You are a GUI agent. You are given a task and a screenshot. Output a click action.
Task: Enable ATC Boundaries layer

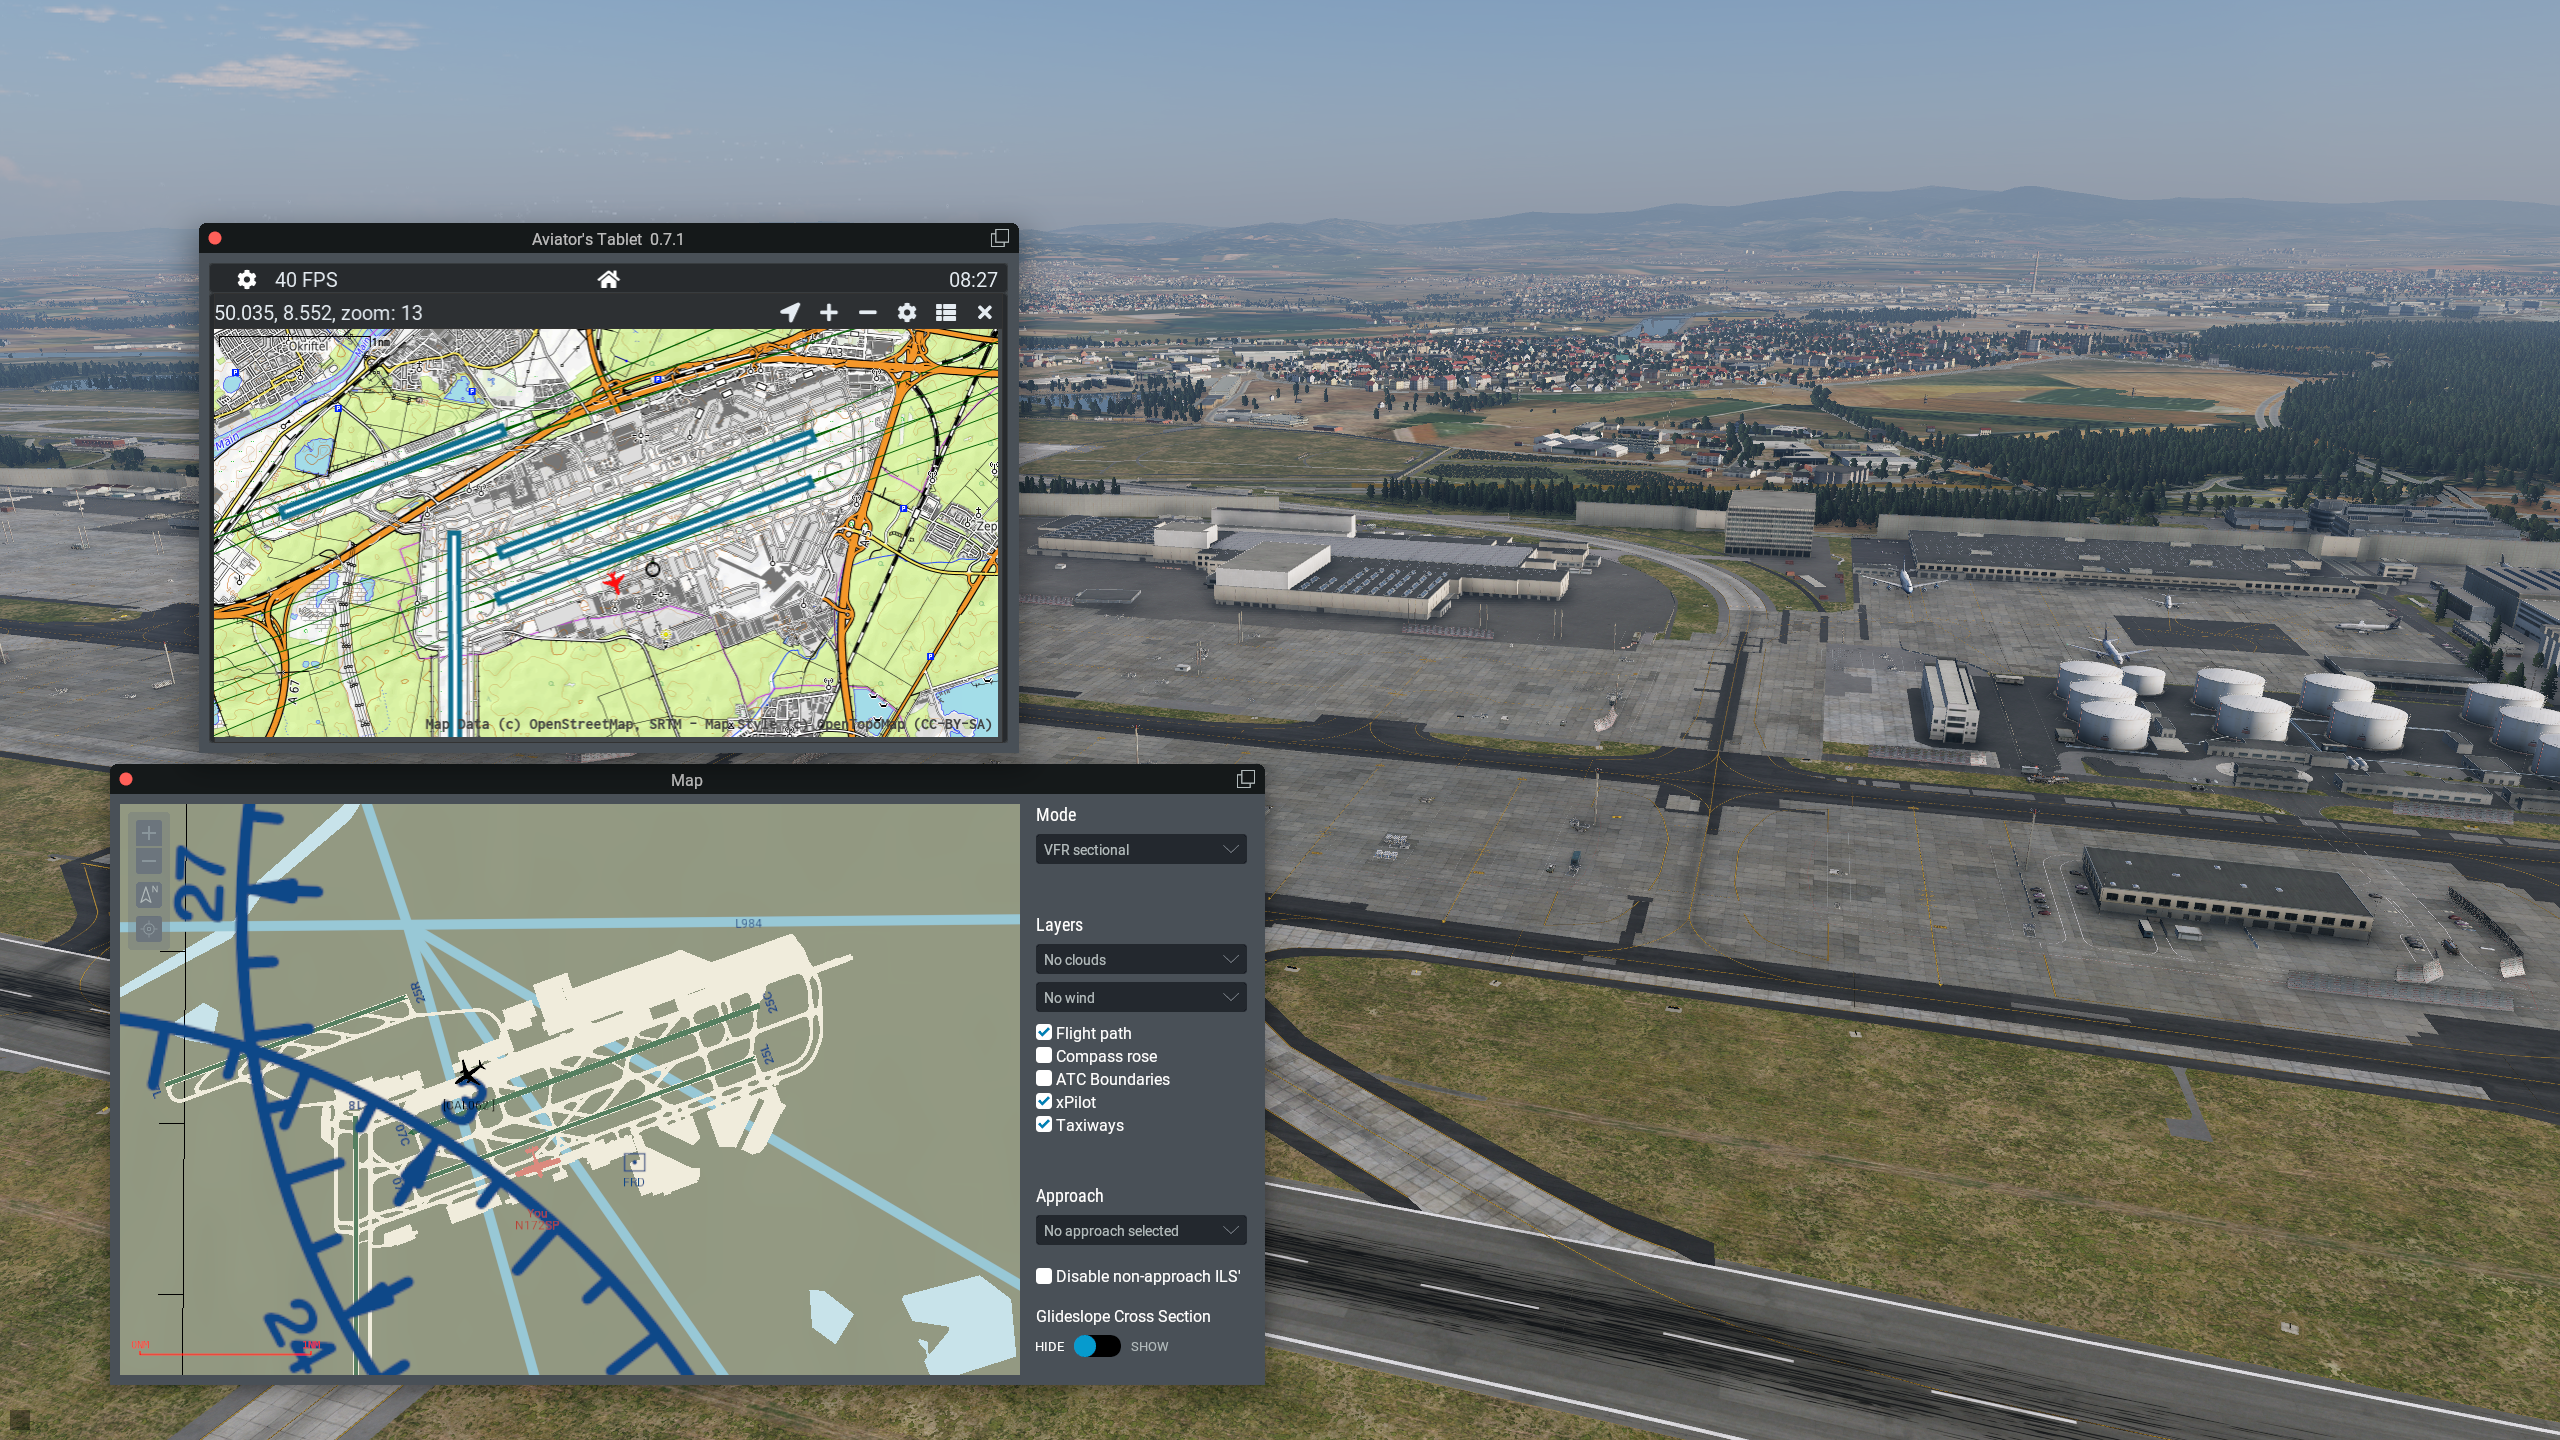click(x=1044, y=1079)
